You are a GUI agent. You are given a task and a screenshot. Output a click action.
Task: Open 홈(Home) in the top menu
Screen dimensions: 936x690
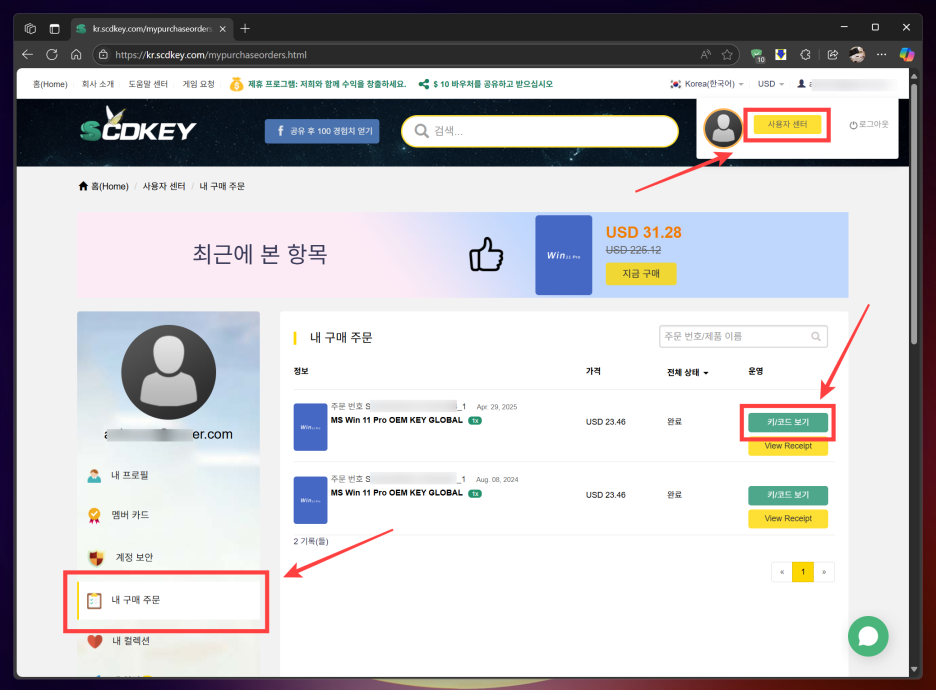(50, 84)
